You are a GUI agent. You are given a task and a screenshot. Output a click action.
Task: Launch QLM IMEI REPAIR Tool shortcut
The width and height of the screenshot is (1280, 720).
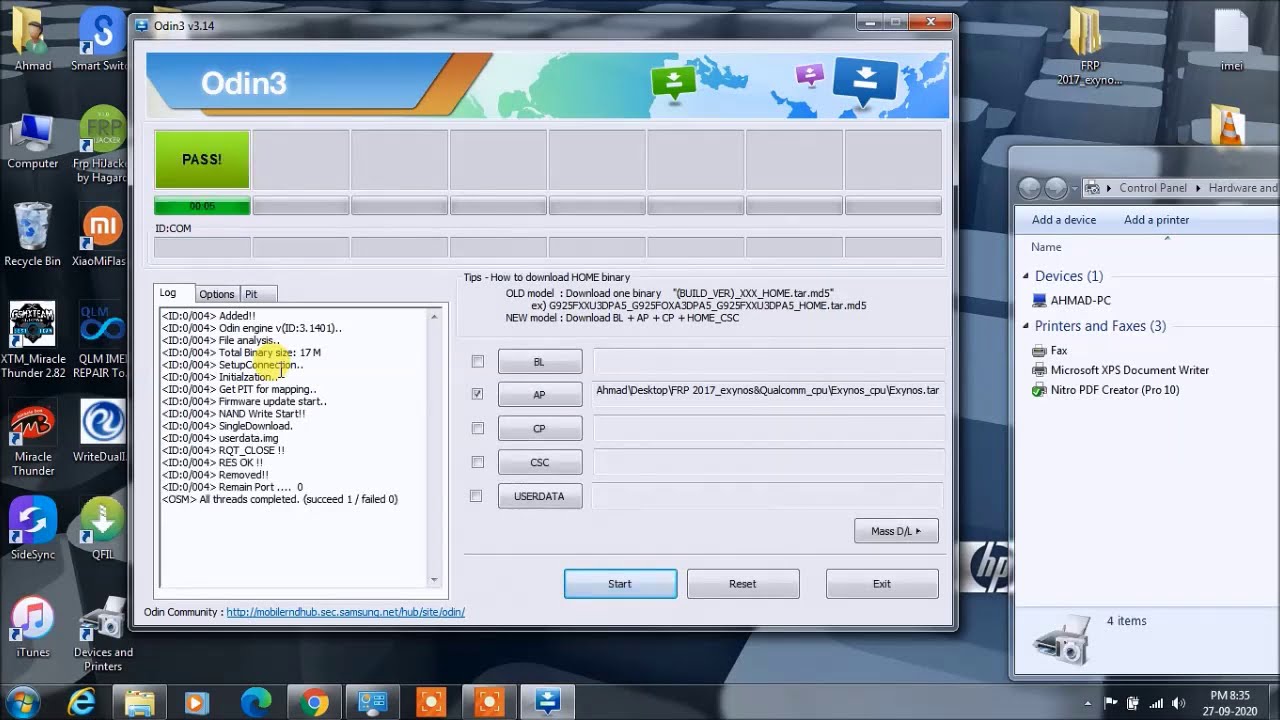100,341
